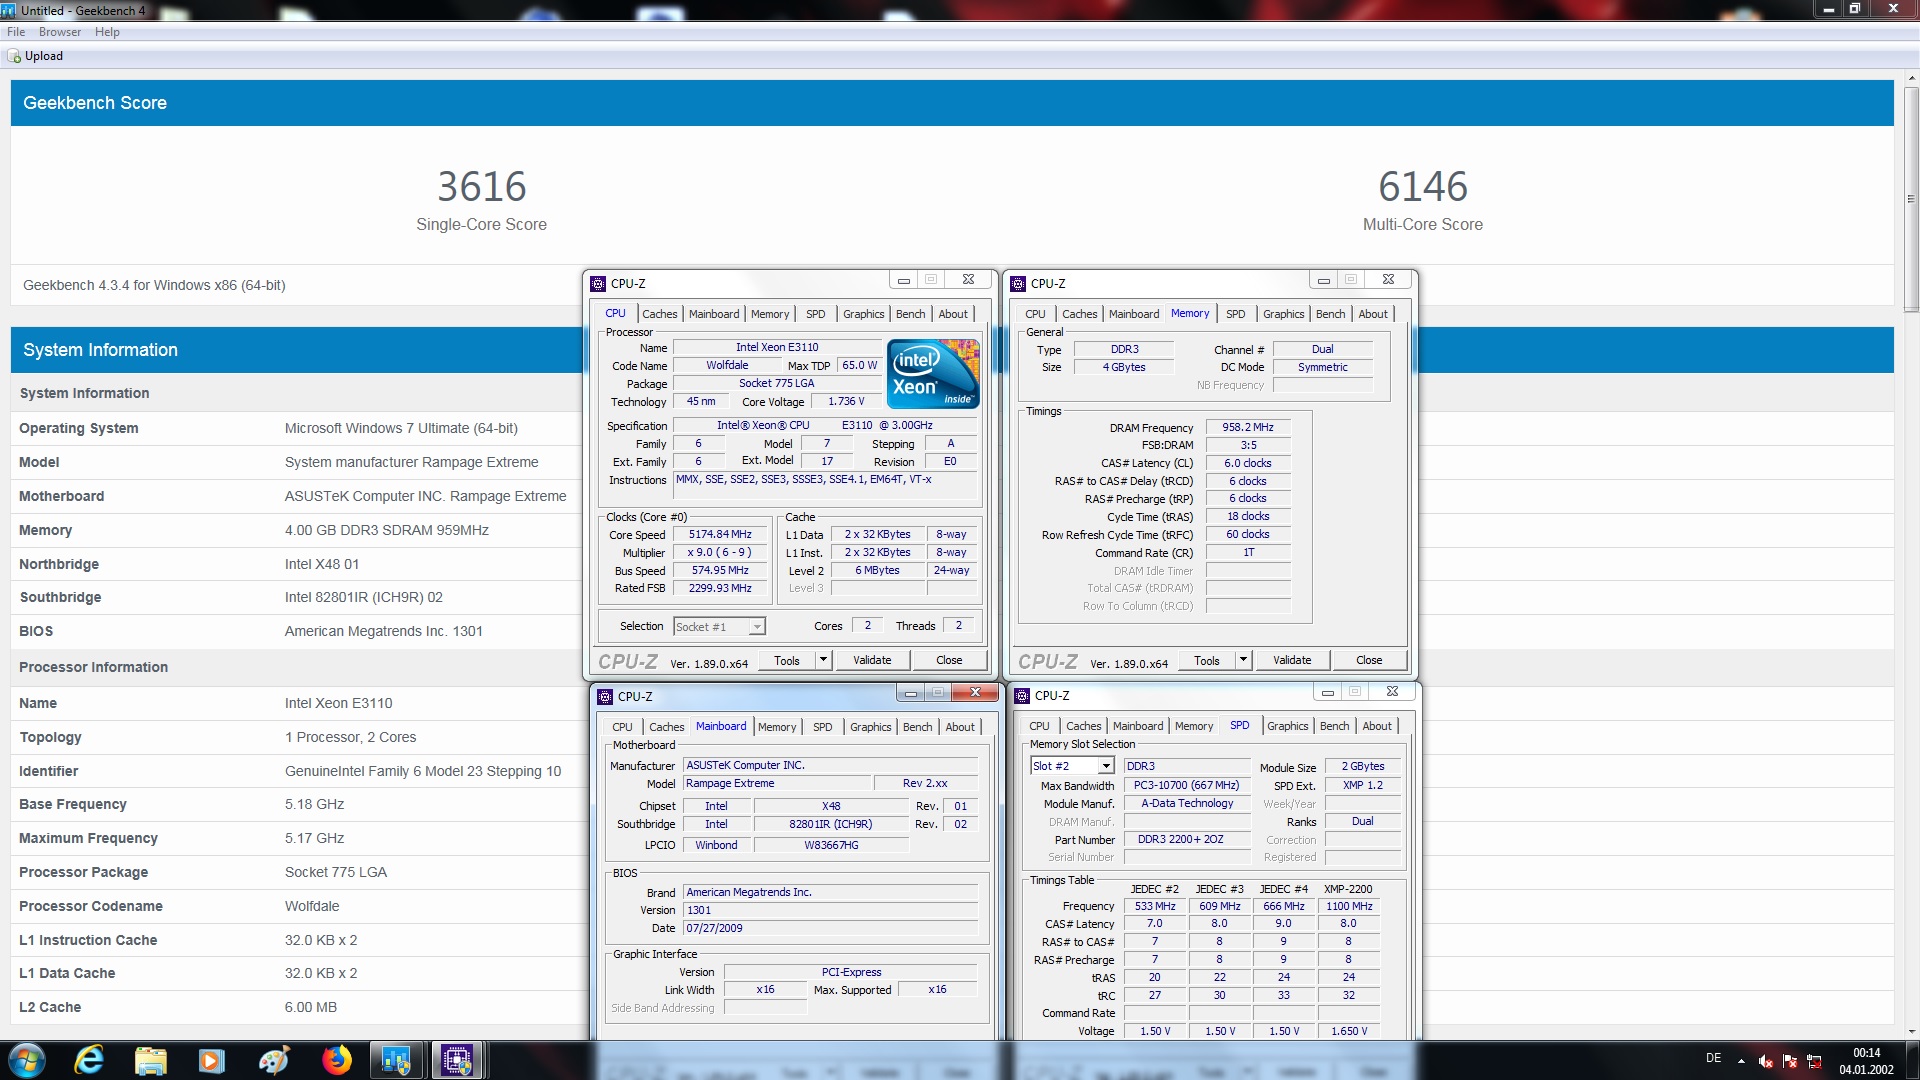Launch Internet Explorer from taskbar
The height and width of the screenshot is (1080, 1920).
click(90, 1060)
